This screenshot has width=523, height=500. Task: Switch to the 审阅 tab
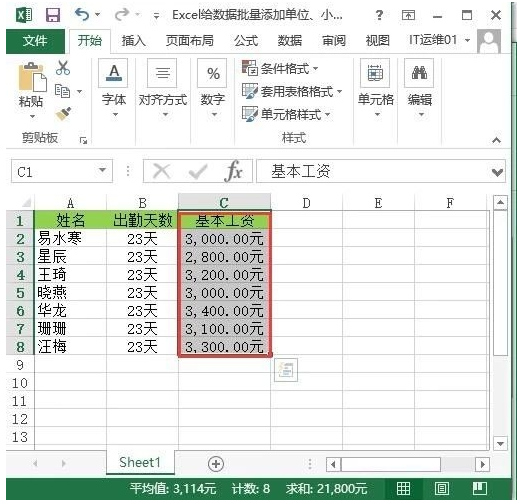[334, 41]
